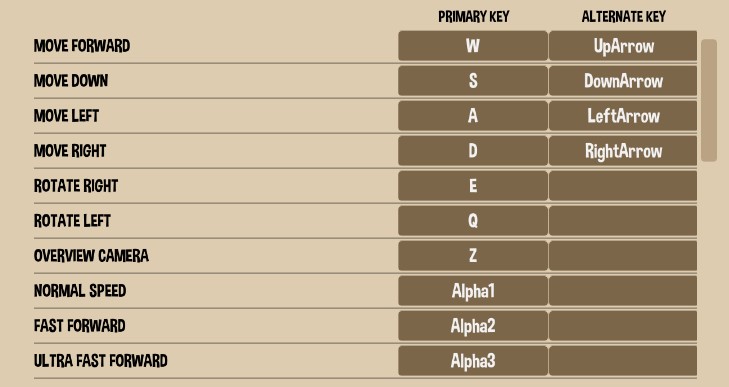
Task: Click the S key for Move Down
Action: click(473, 80)
